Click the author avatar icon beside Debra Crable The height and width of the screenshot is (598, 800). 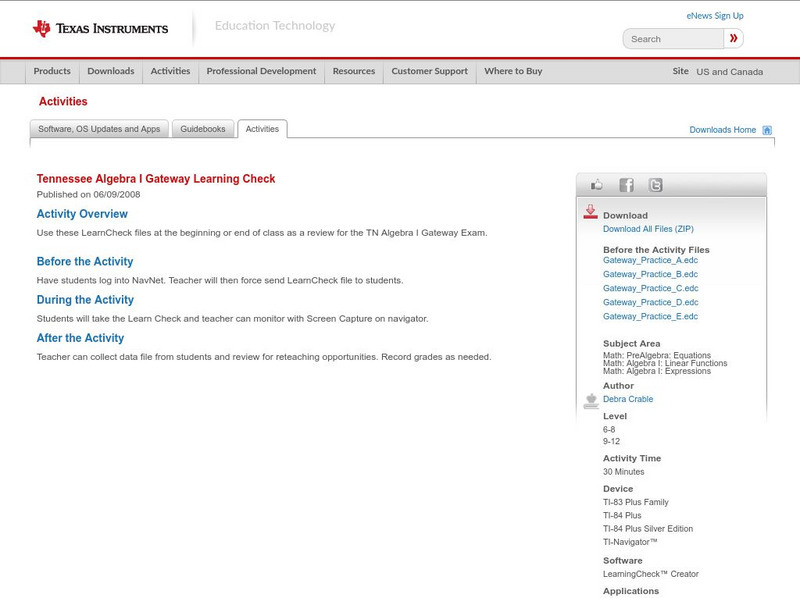[x=590, y=399]
